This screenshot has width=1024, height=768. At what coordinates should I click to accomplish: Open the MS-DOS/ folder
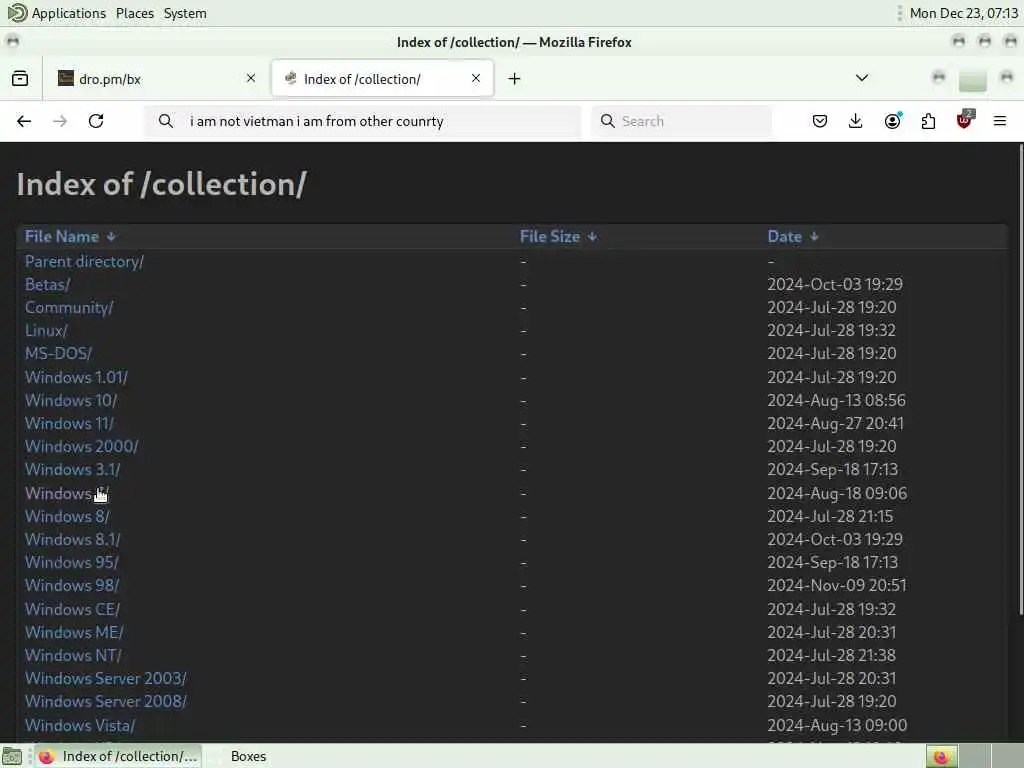click(x=58, y=353)
